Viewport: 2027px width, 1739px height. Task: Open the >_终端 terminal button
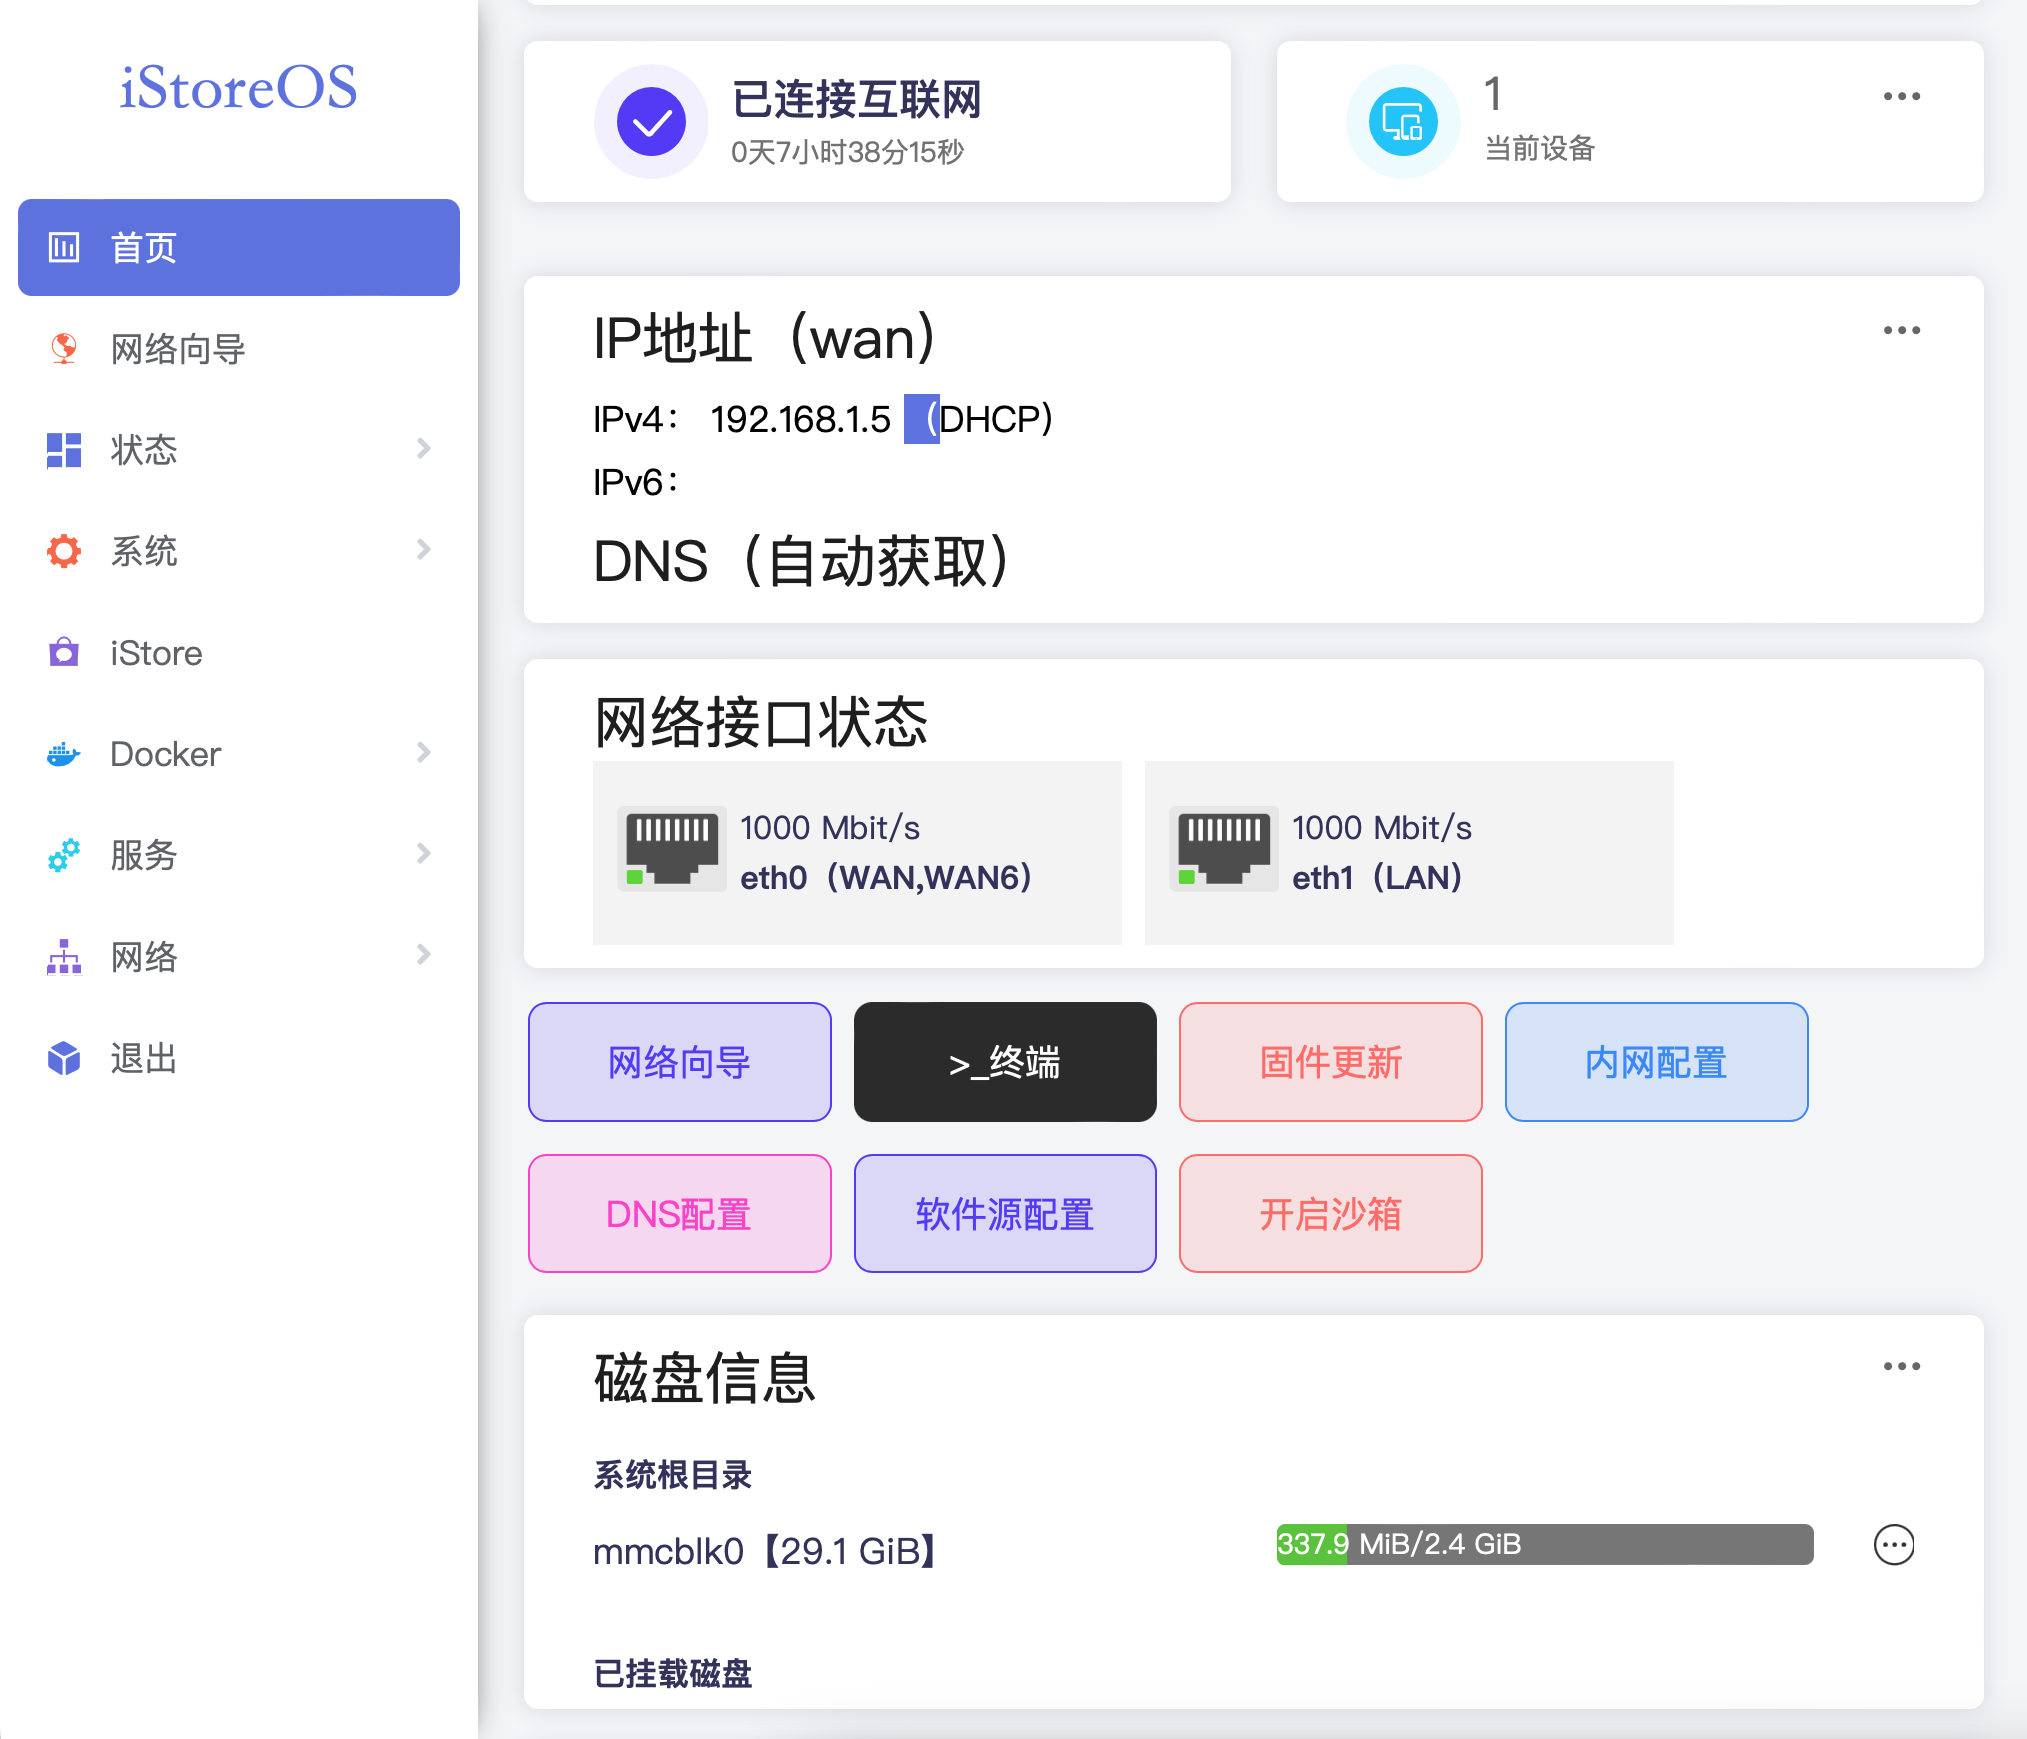pos(1005,1062)
